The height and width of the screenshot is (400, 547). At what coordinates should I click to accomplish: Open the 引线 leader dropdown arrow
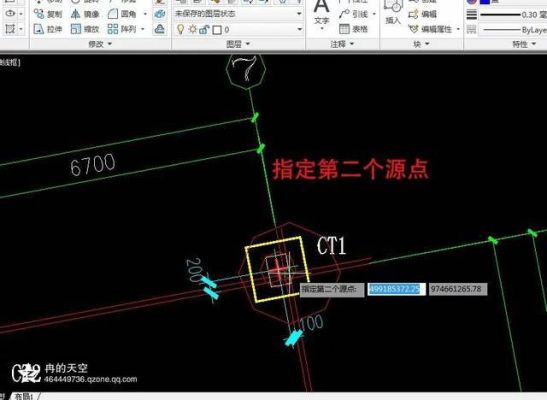pyautogui.click(x=374, y=14)
